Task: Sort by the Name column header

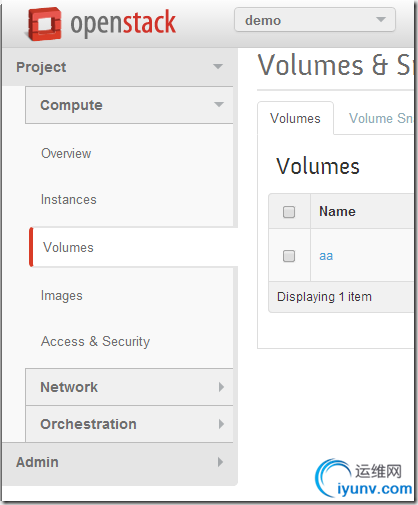Action: click(337, 211)
